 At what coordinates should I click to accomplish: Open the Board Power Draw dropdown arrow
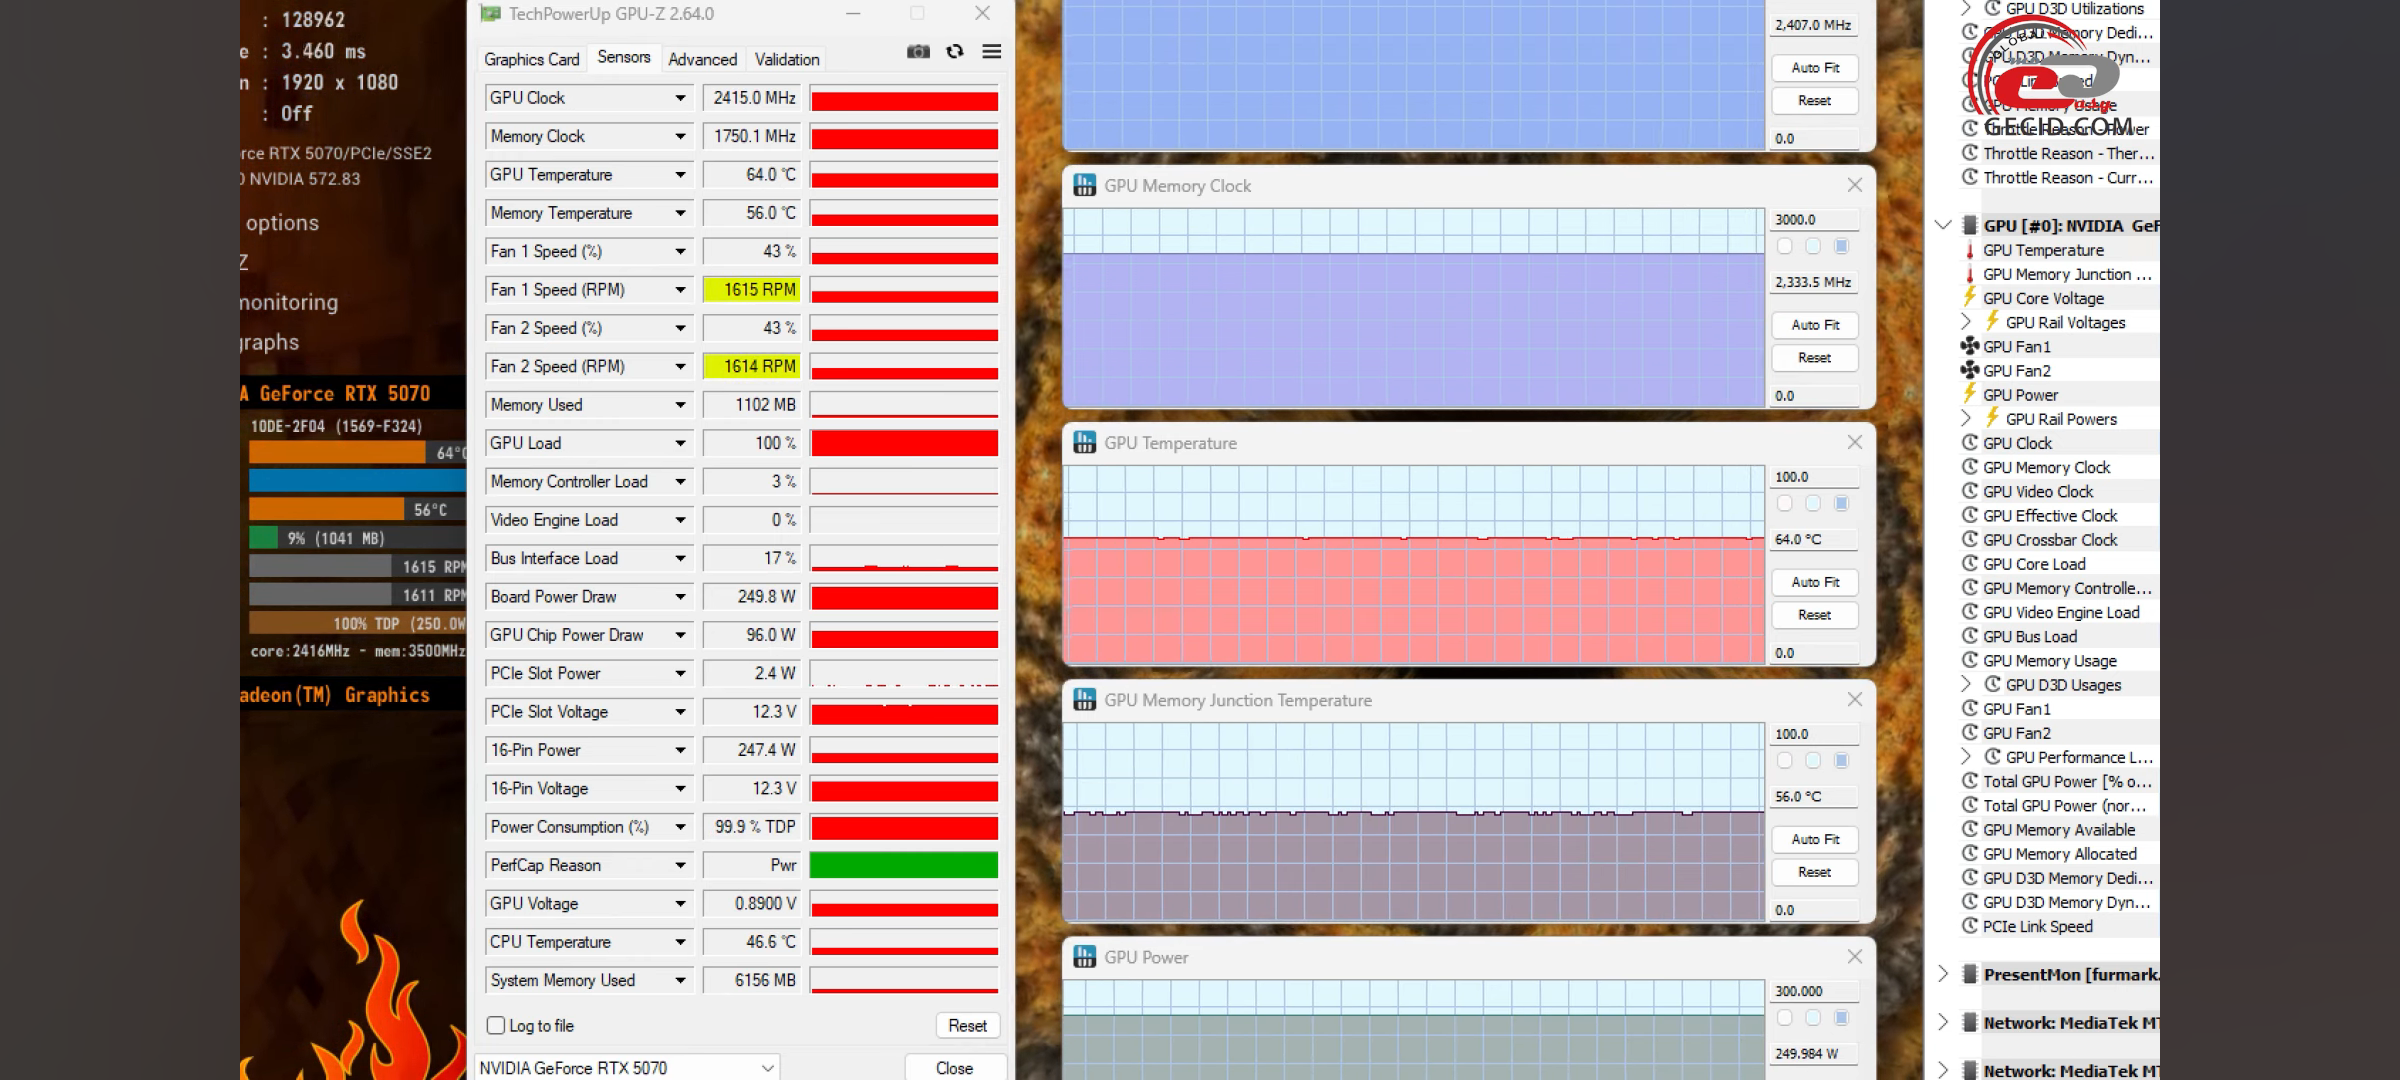click(x=680, y=597)
